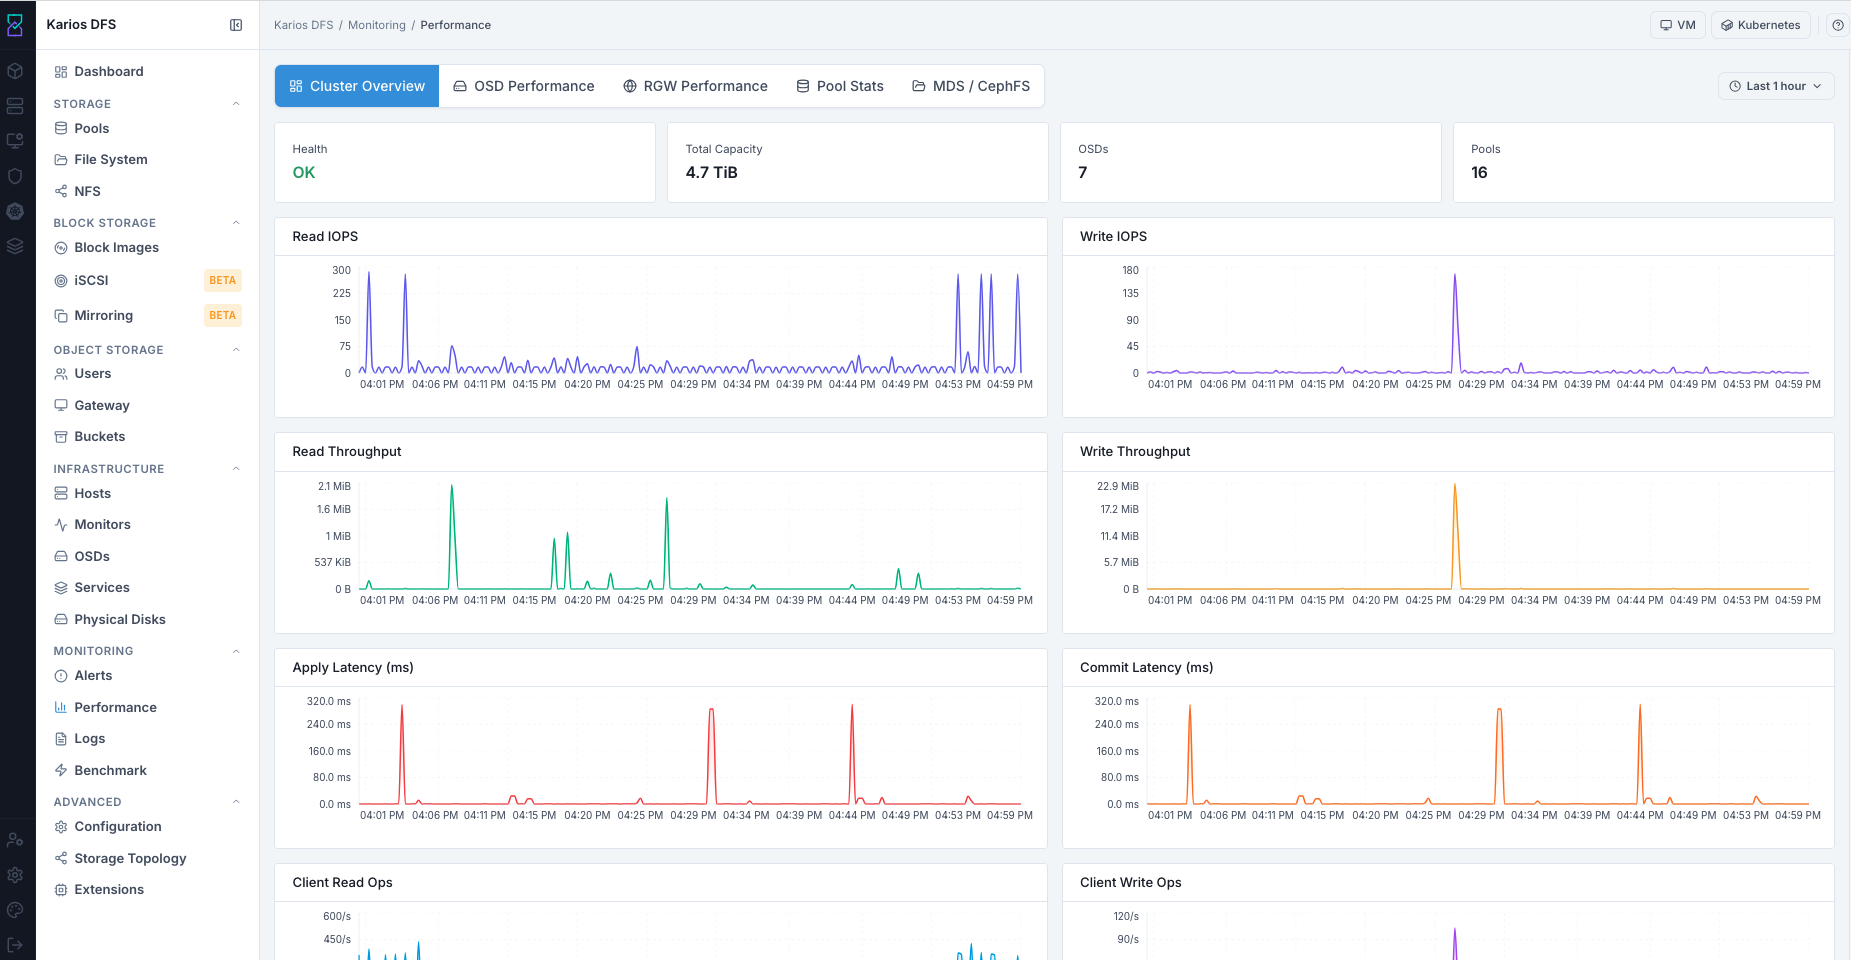This screenshot has height=960, width=1851.
Task: Open the Last 1 hour time range dropdown
Action: (x=1776, y=86)
